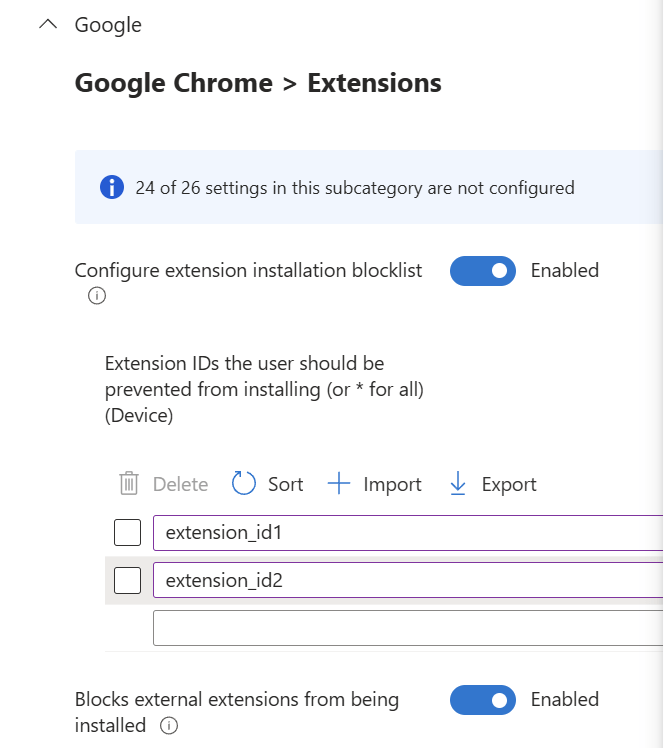The width and height of the screenshot is (664, 748).
Task: Collapse the Google section chevron
Action: pyautogui.click(x=47, y=25)
